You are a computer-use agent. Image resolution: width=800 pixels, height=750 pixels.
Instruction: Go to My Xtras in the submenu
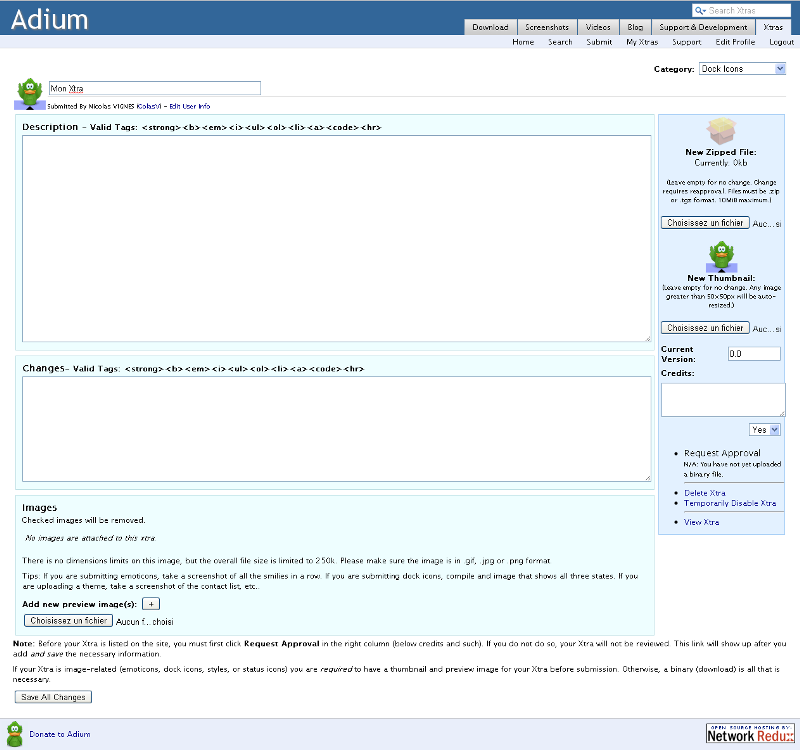(x=642, y=42)
